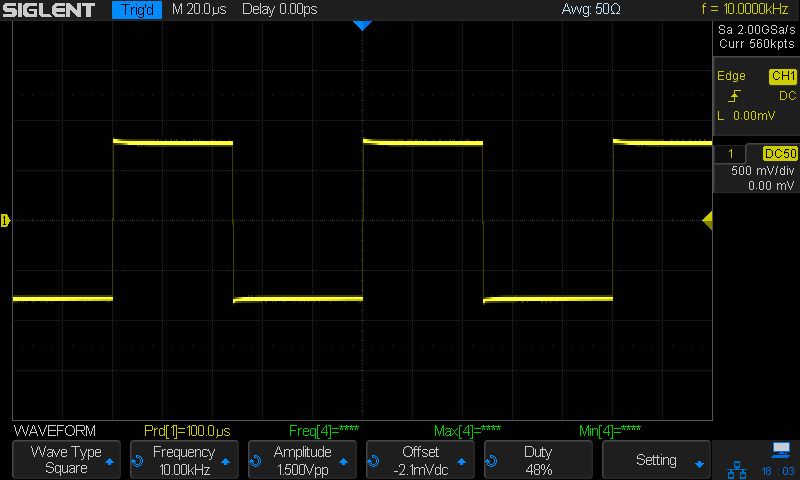The width and height of the screenshot is (800, 480).
Task: Click the yellow channel 1 ground marker
Action: point(5,220)
